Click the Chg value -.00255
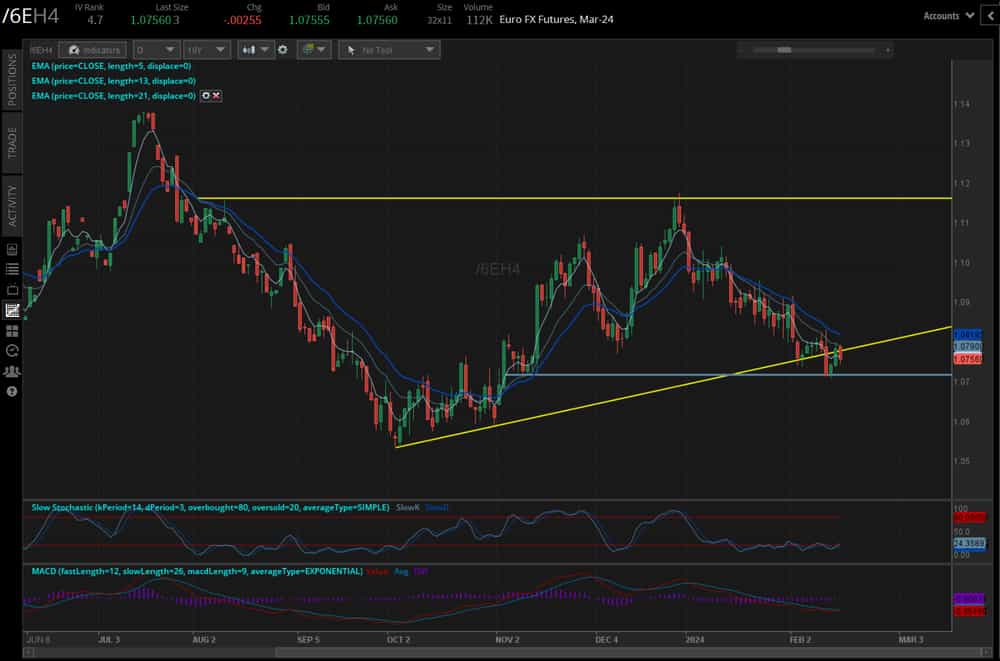This screenshot has width=1000, height=661. coord(242,20)
